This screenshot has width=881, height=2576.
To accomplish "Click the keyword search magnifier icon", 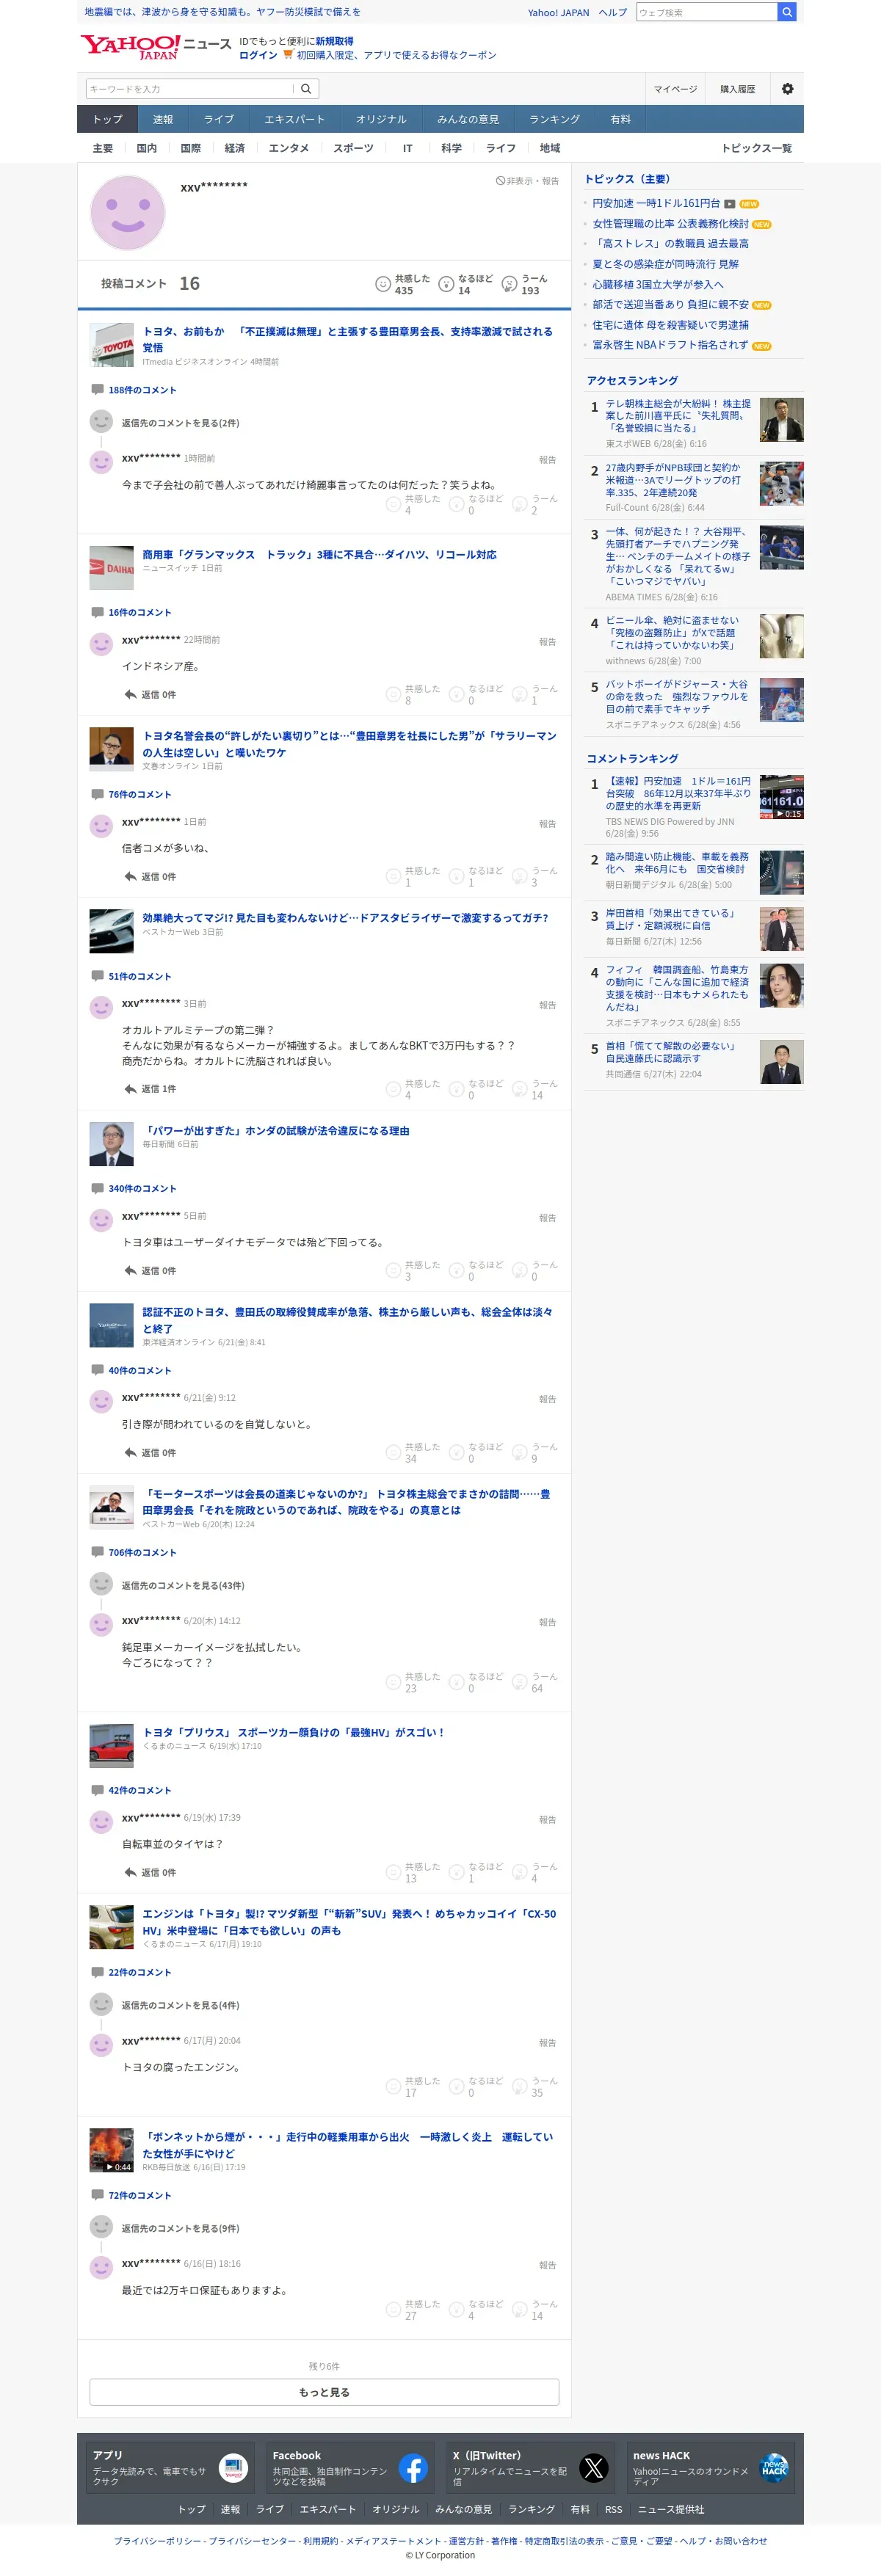I will point(306,89).
